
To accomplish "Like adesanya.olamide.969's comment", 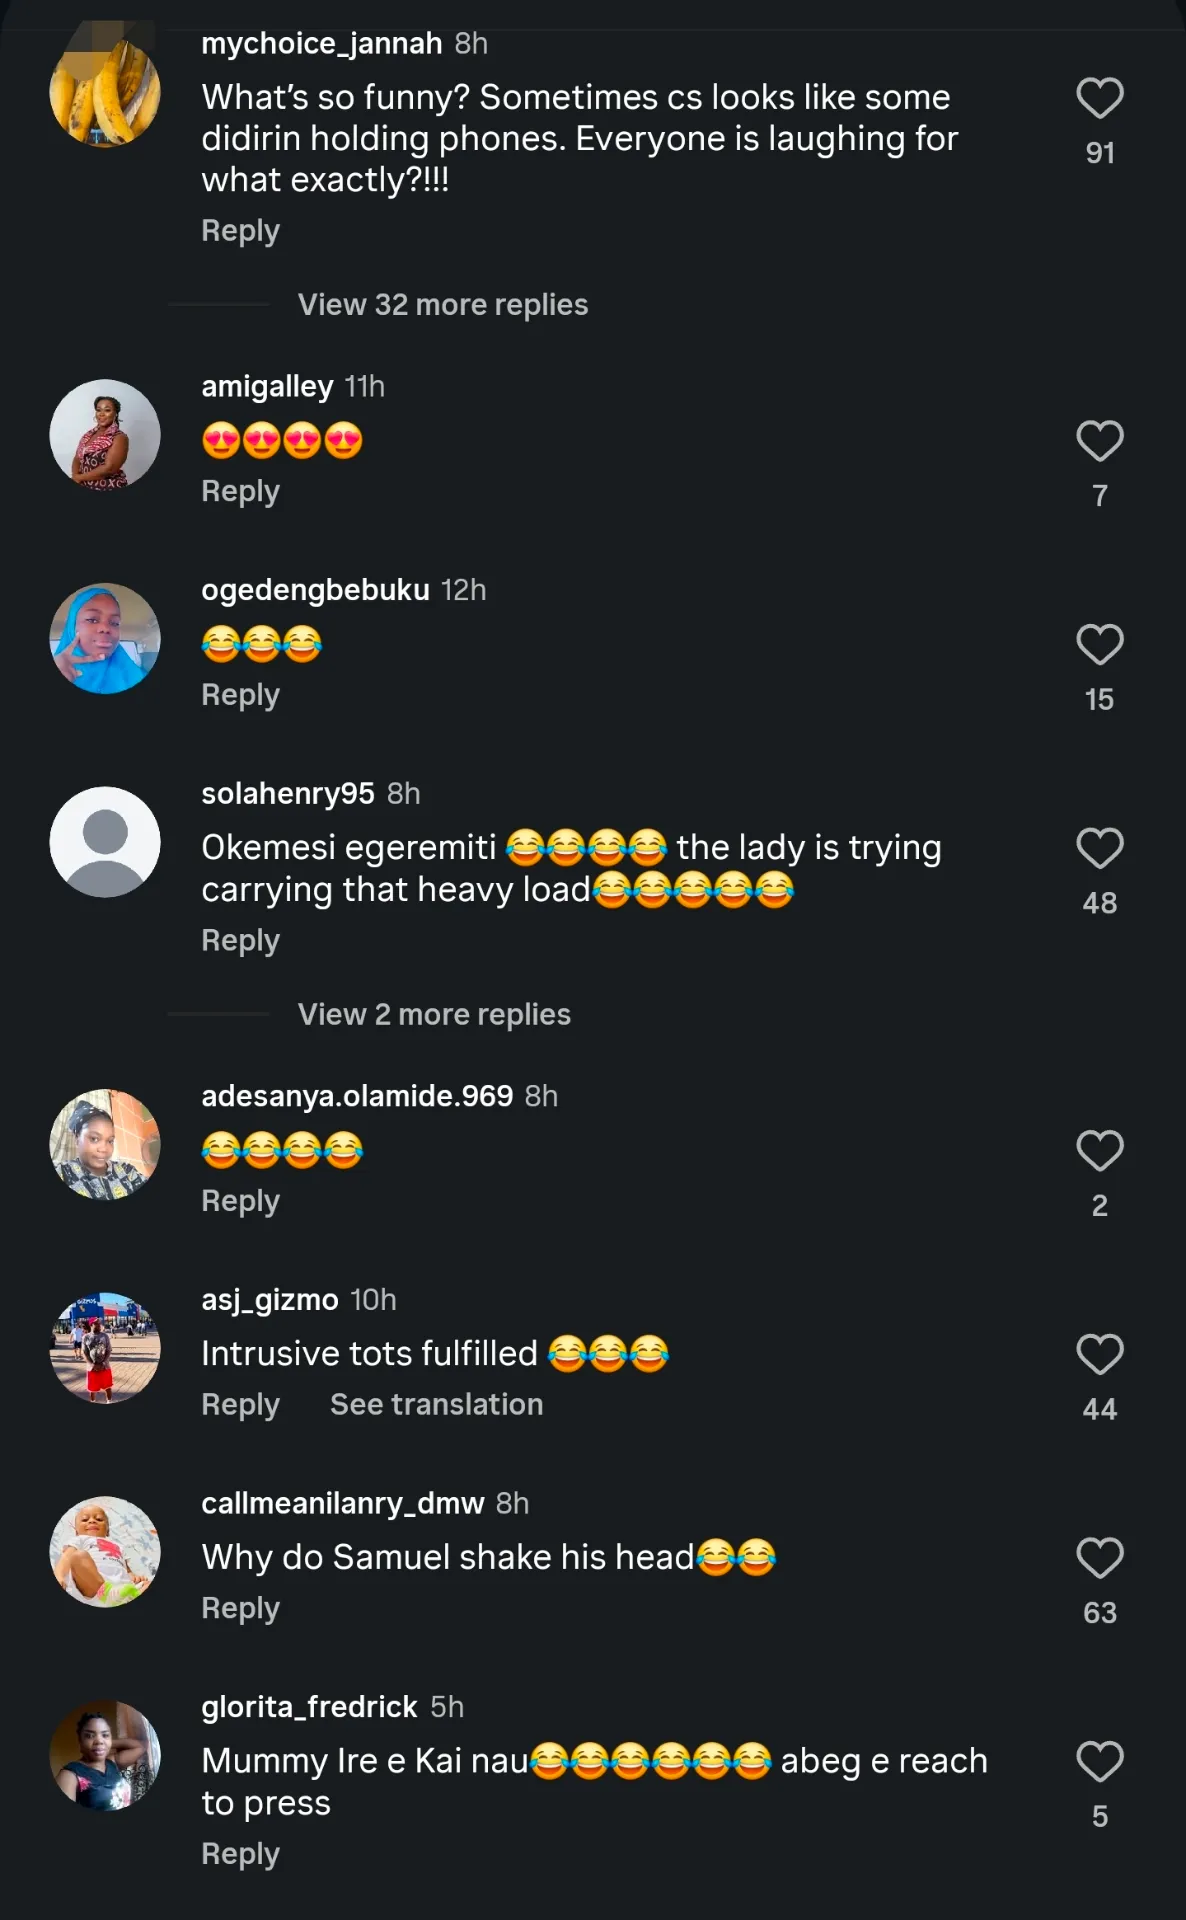I will (x=1099, y=1151).
